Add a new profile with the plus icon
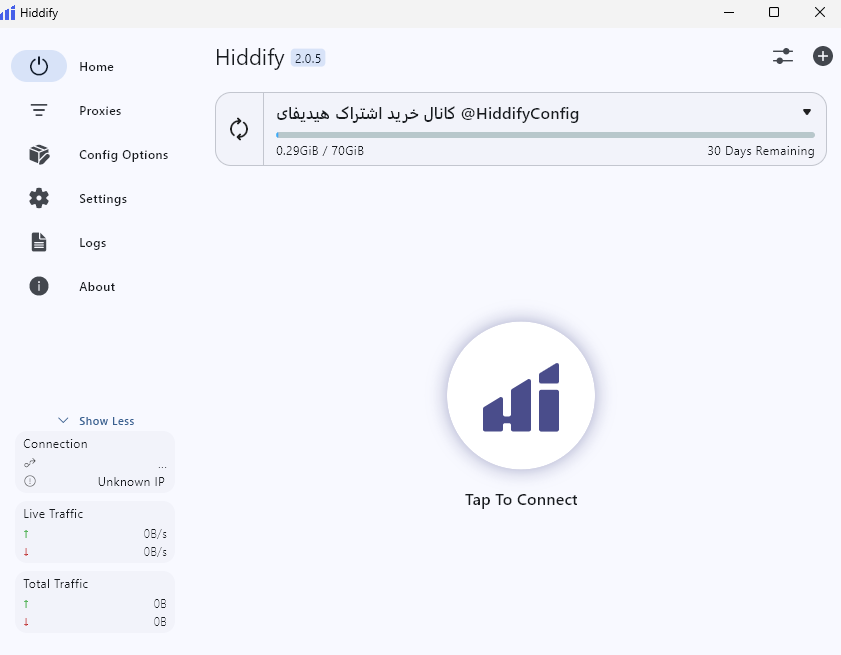Image resolution: width=841 pixels, height=655 pixels. point(822,57)
